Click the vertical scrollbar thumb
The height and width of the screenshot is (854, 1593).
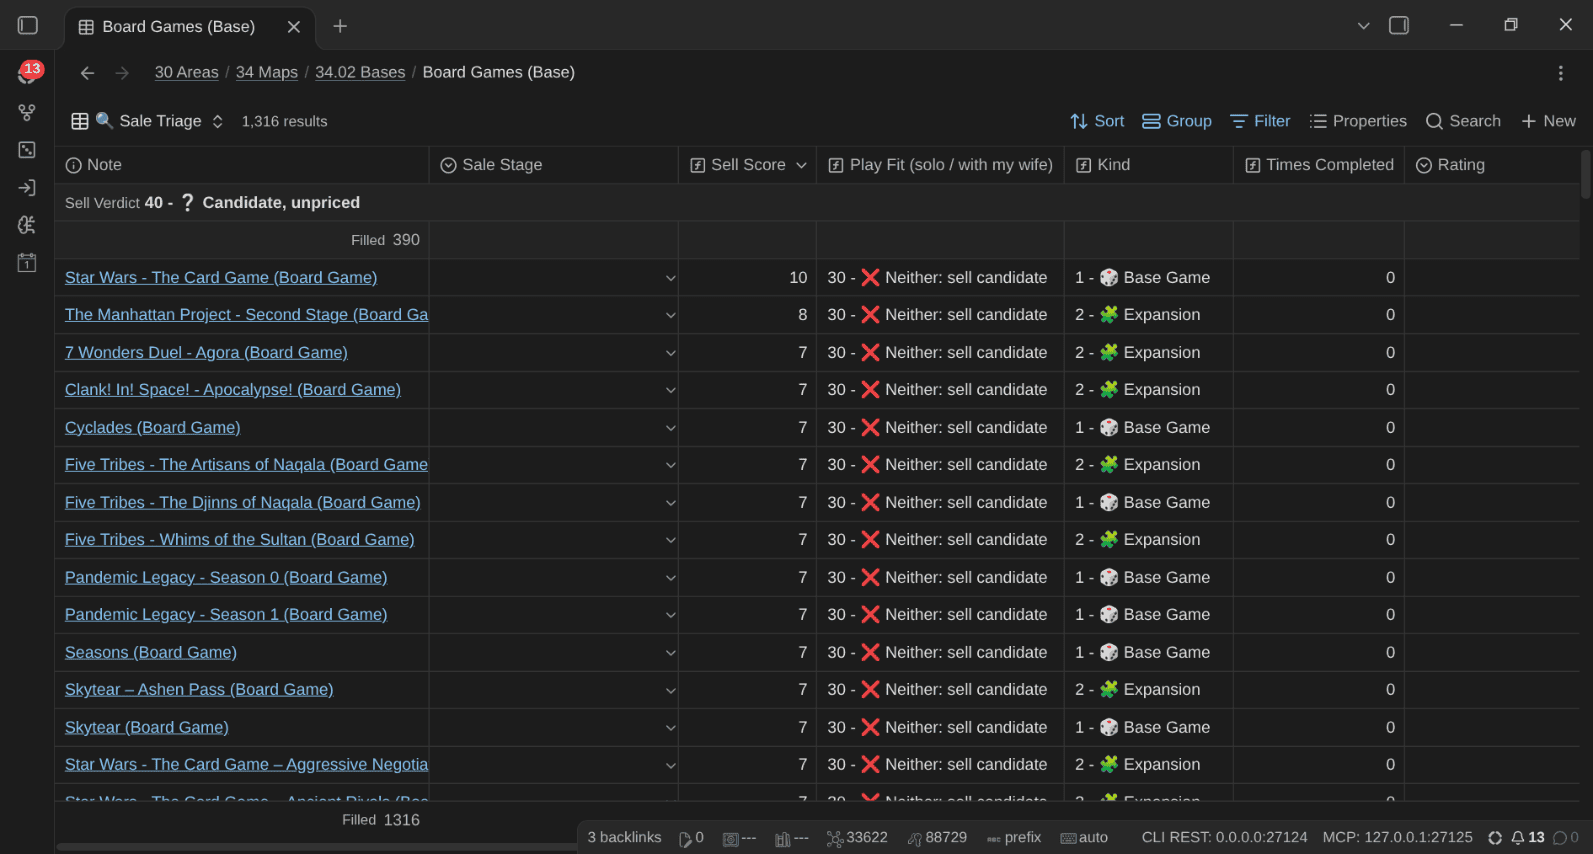(1585, 175)
